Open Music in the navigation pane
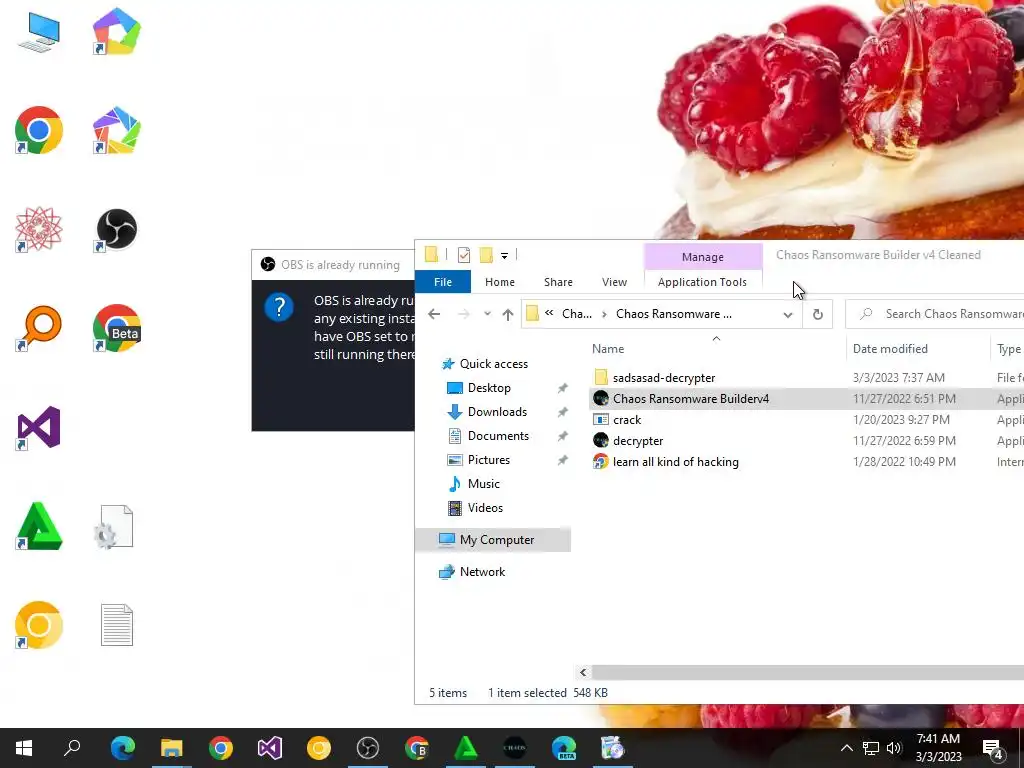 coord(483,484)
